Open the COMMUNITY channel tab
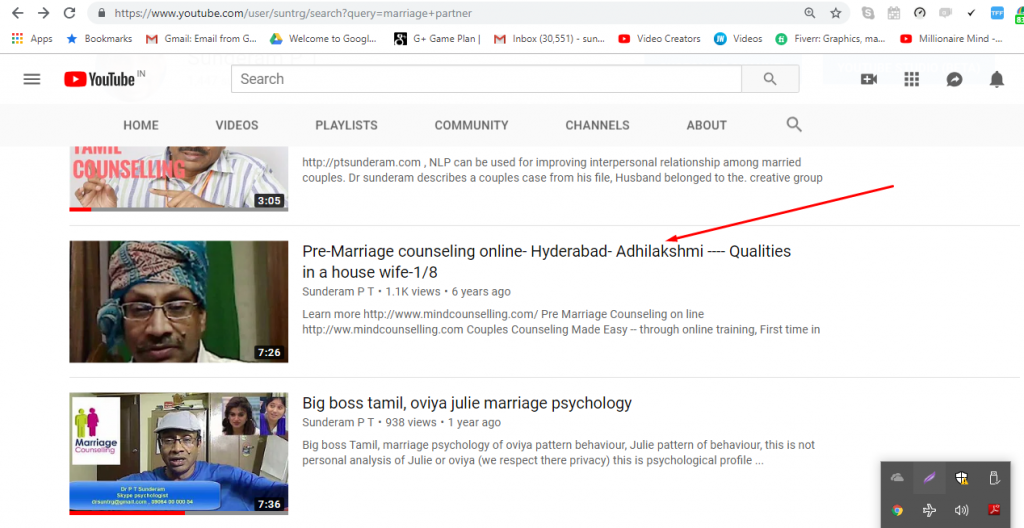This screenshot has width=1024, height=528. 472,125
